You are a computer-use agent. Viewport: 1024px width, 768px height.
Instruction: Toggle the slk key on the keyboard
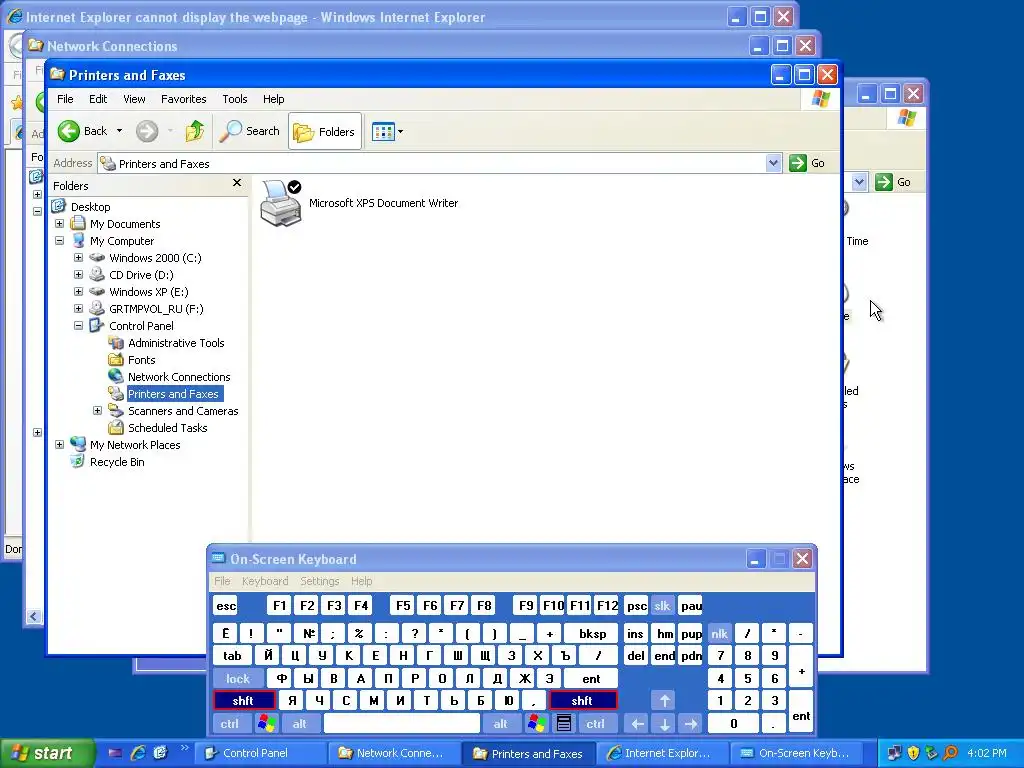(x=662, y=606)
